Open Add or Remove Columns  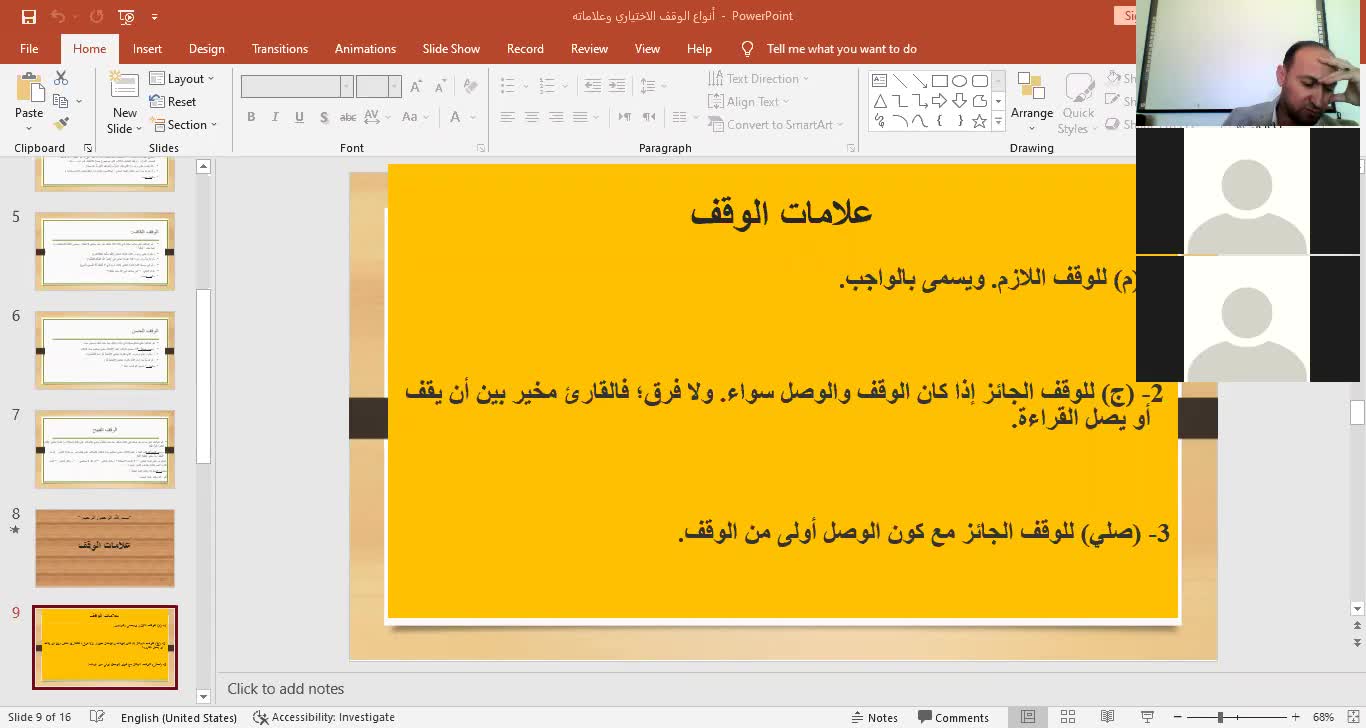tap(685, 117)
